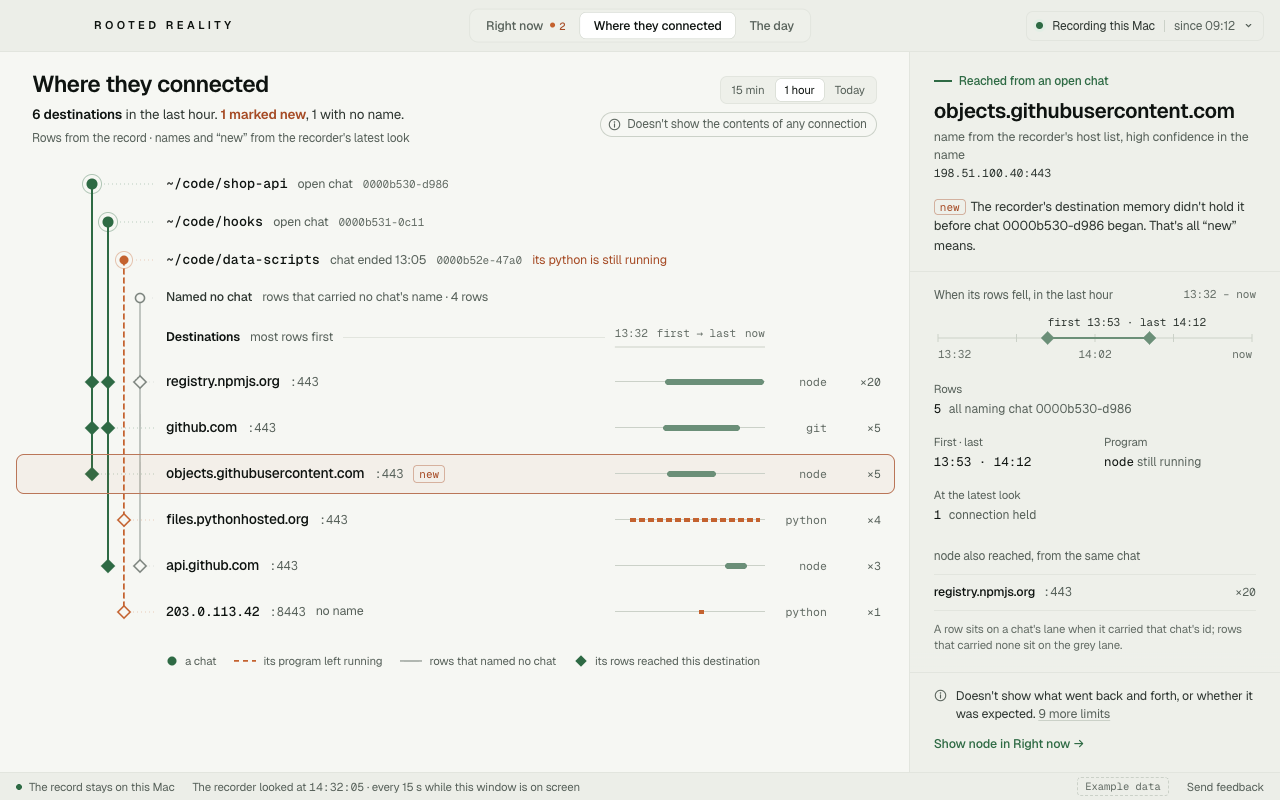The width and height of the screenshot is (1280, 800).
Task: Click the info icon beside limits note
Action: click(940, 696)
